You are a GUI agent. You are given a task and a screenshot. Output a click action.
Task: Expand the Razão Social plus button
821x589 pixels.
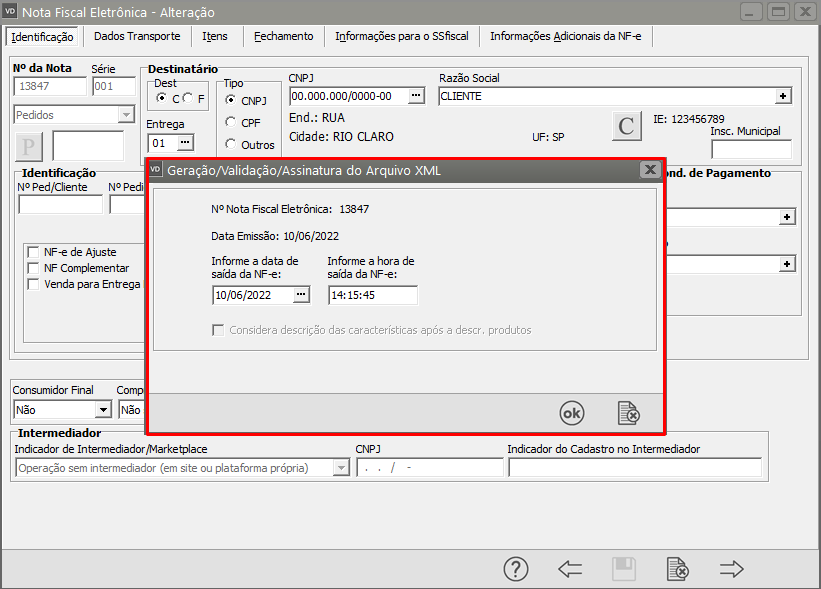784,96
